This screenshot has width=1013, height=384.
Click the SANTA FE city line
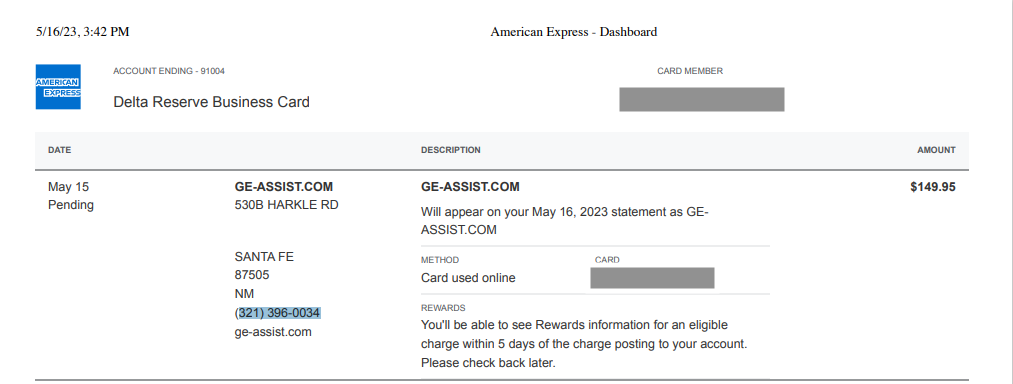click(264, 257)
